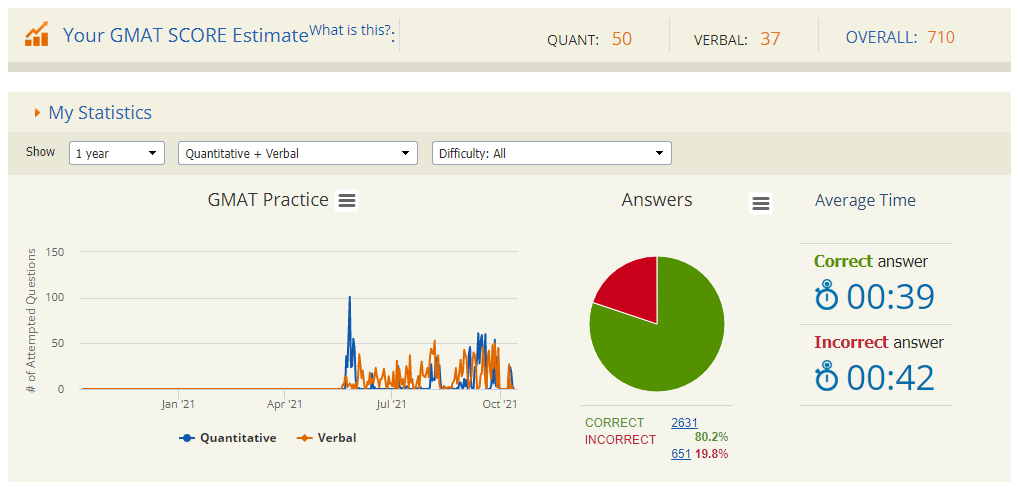Click the orange Verbal legend marker
Image resolution: width=1022 pixels, height=489 pixels.
(305, 438)
